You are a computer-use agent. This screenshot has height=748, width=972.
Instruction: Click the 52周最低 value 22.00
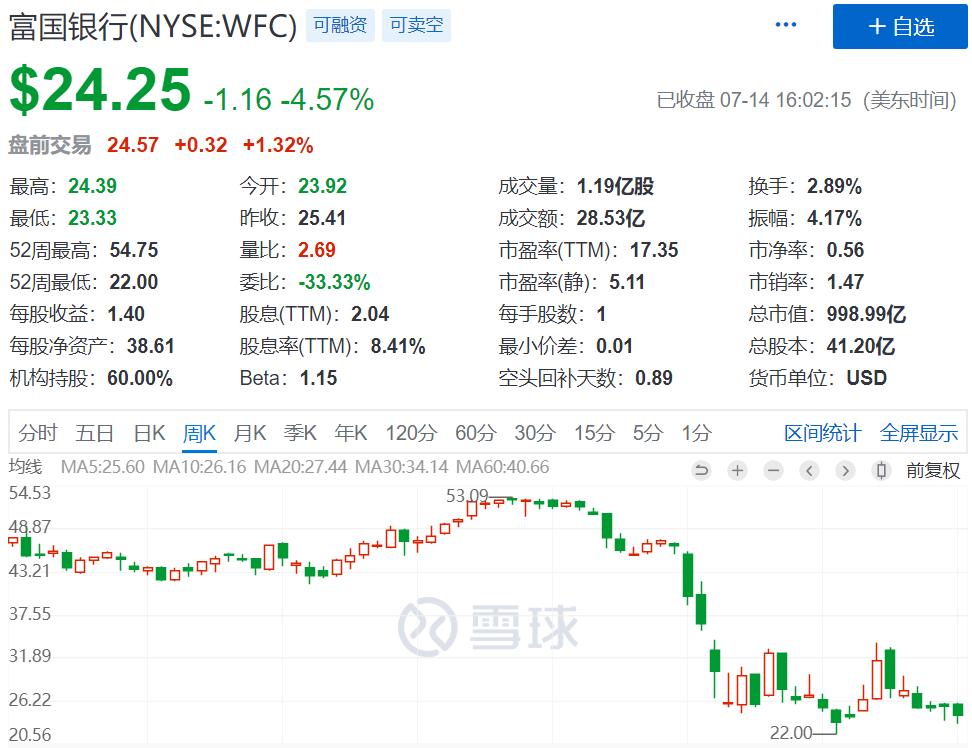[x=134, y=282]
